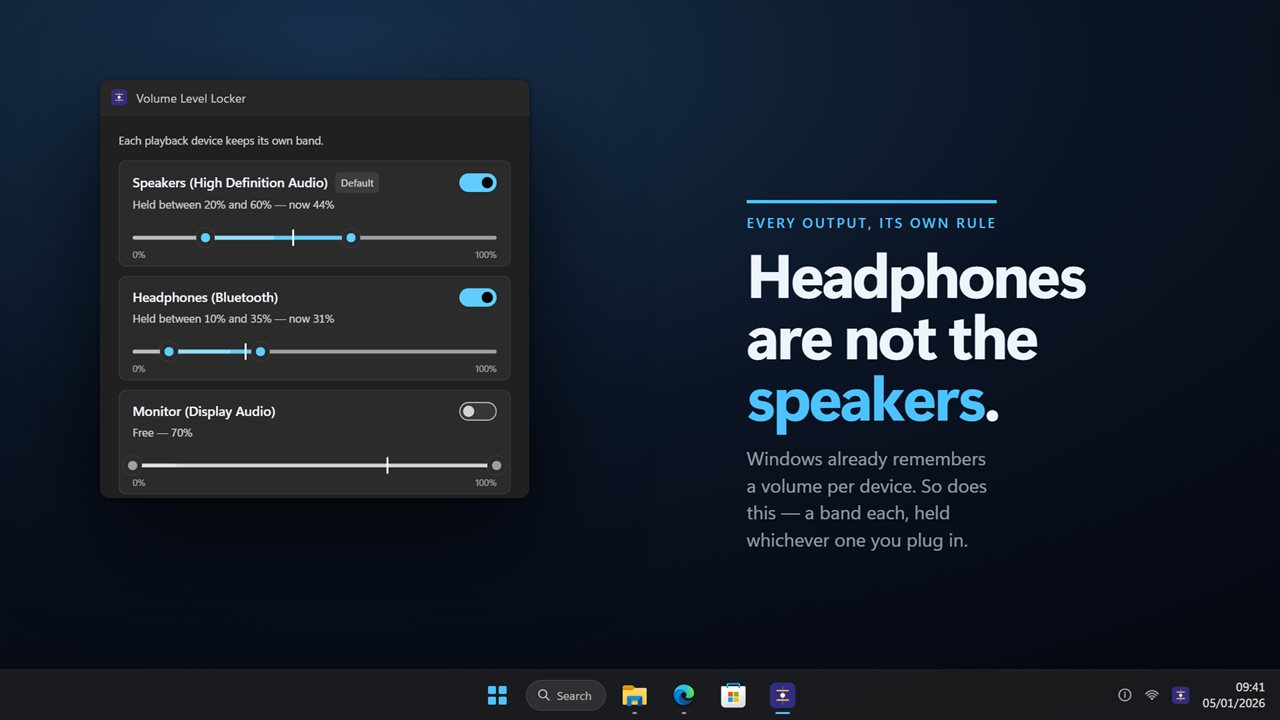Click the Volume Level Locker system tray icon

(x=1180, y=695)
